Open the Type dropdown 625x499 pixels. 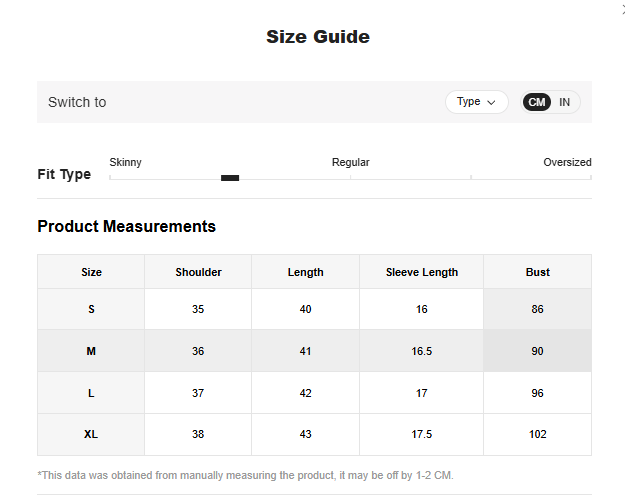(x=476, y=102)
